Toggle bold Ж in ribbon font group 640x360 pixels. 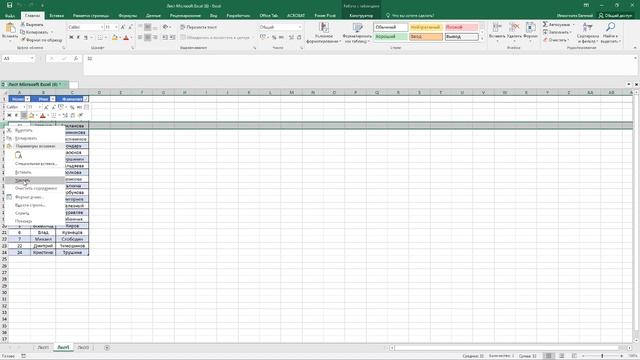(x=71, y=37)
